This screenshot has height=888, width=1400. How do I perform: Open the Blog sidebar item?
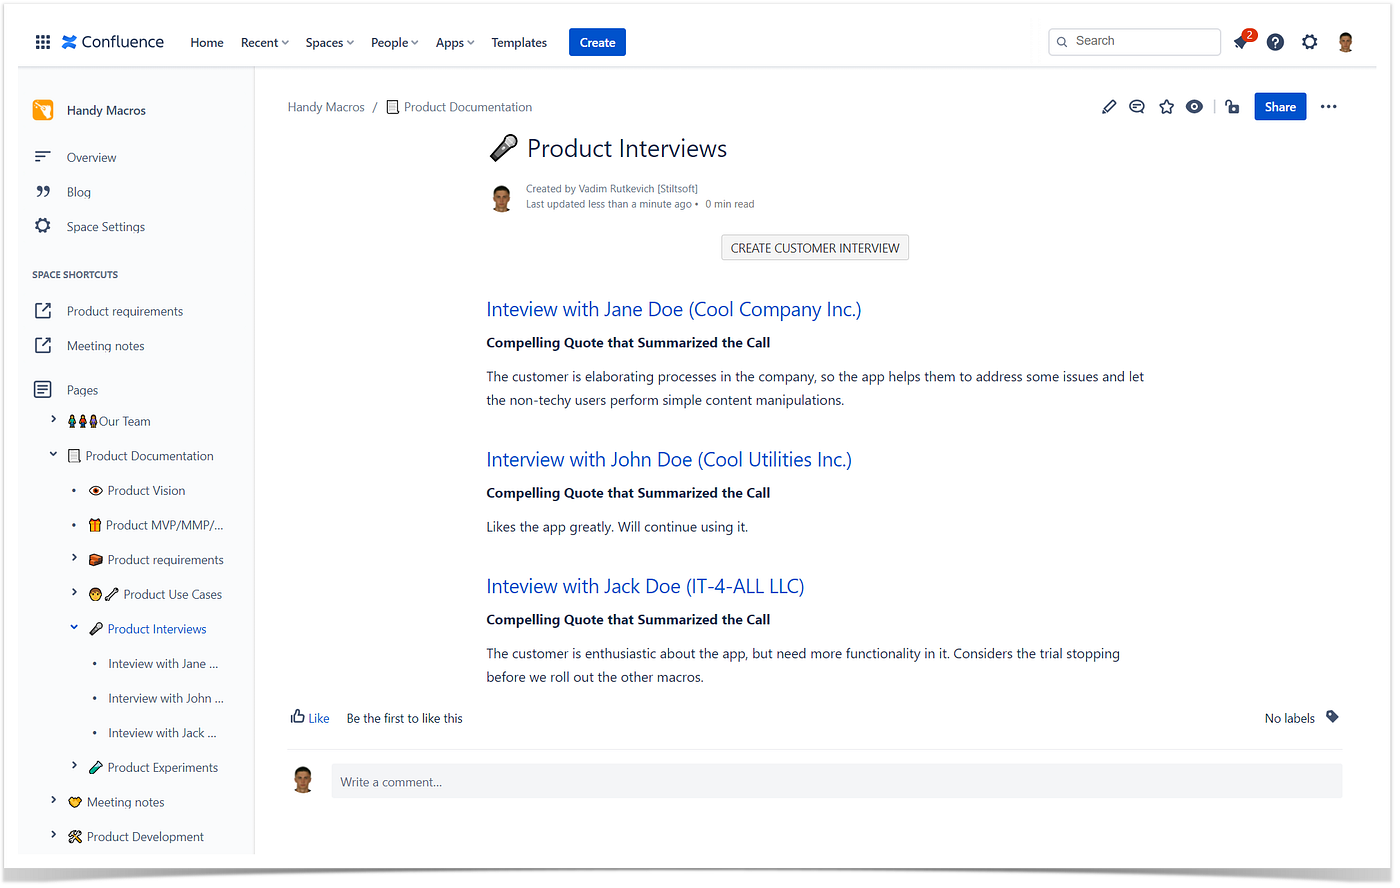[x=79, y=192]
